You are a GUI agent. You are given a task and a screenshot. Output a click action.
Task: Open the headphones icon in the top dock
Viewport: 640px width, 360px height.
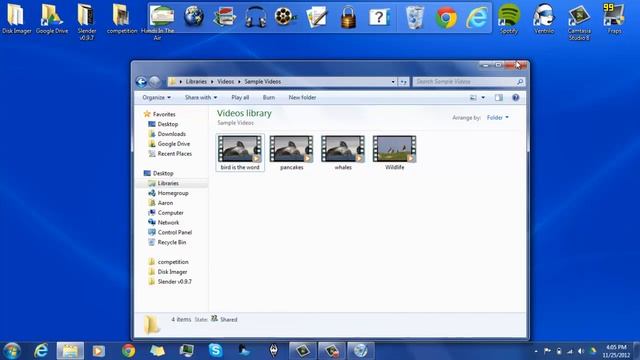(x=256, y=17)
